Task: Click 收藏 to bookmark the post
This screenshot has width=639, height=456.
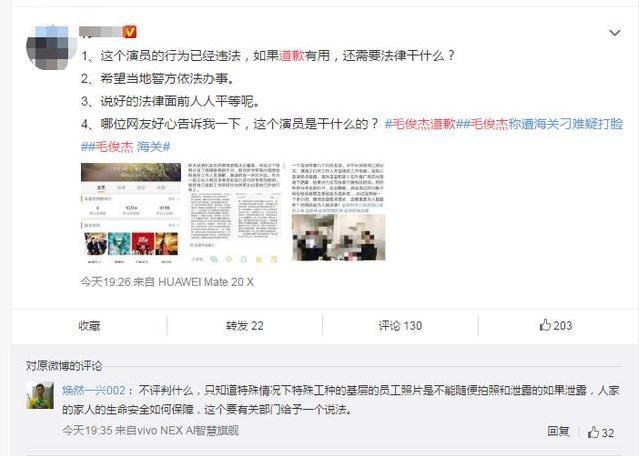Action: pos(89,326)
